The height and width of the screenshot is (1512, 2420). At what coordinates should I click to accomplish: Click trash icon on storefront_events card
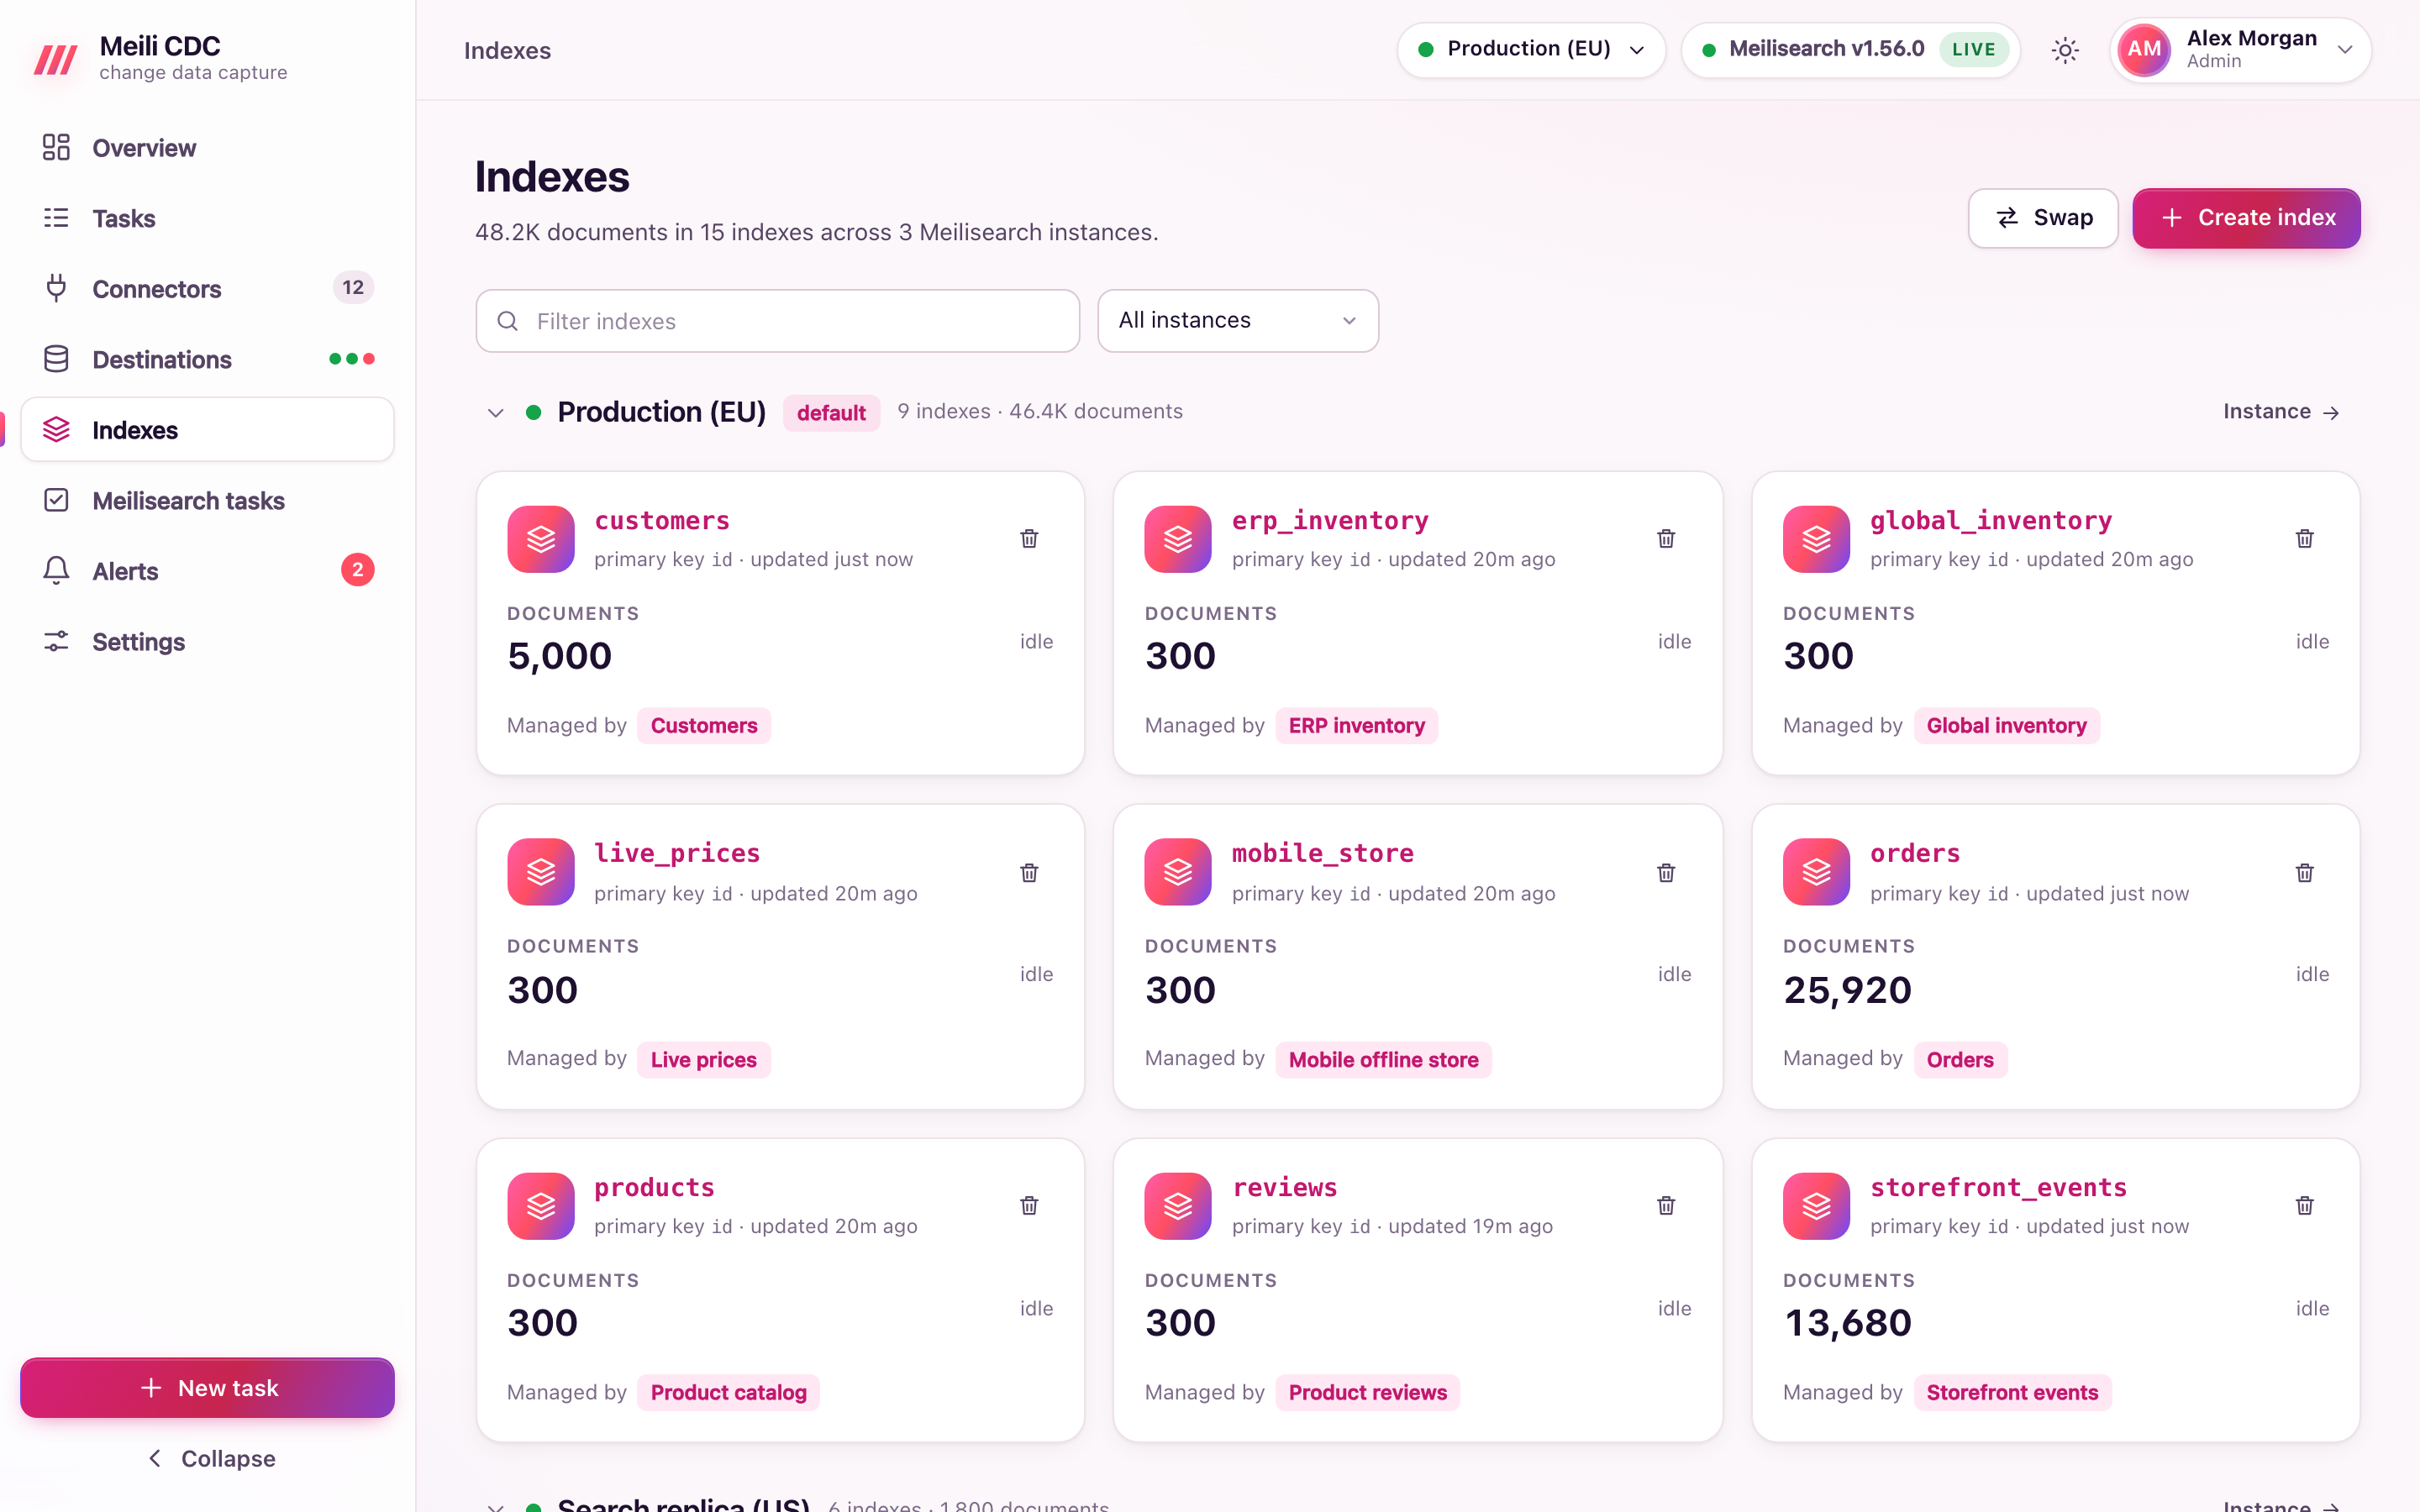point(2304,1205)
